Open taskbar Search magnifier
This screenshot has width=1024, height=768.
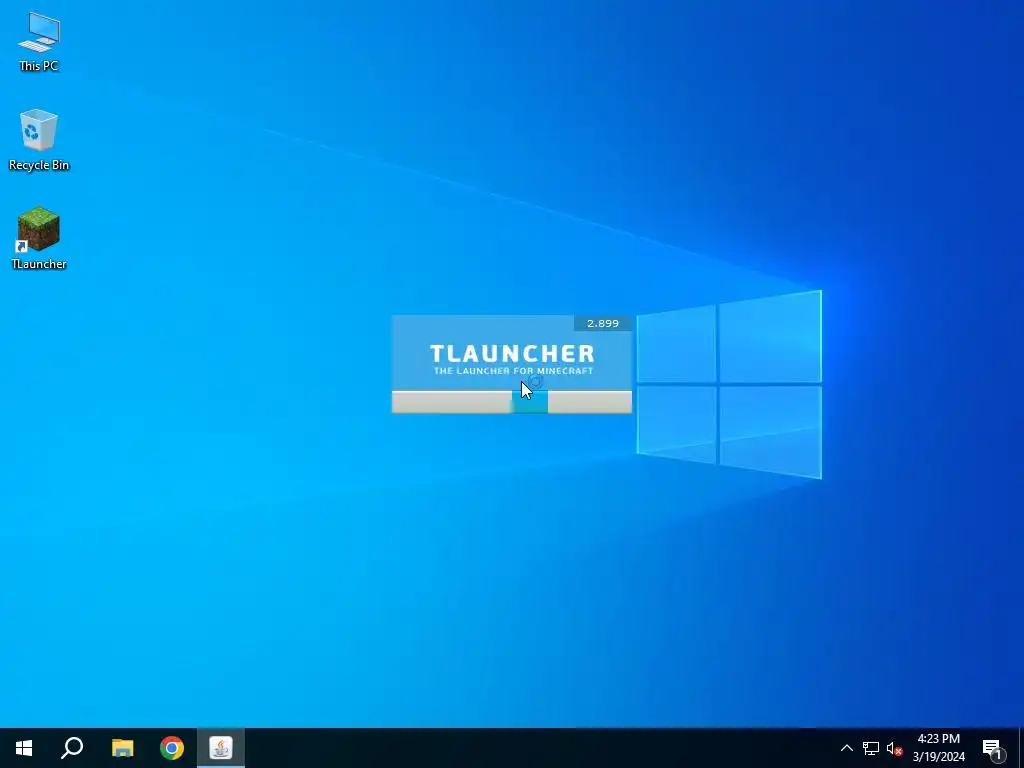coord(72,748)
